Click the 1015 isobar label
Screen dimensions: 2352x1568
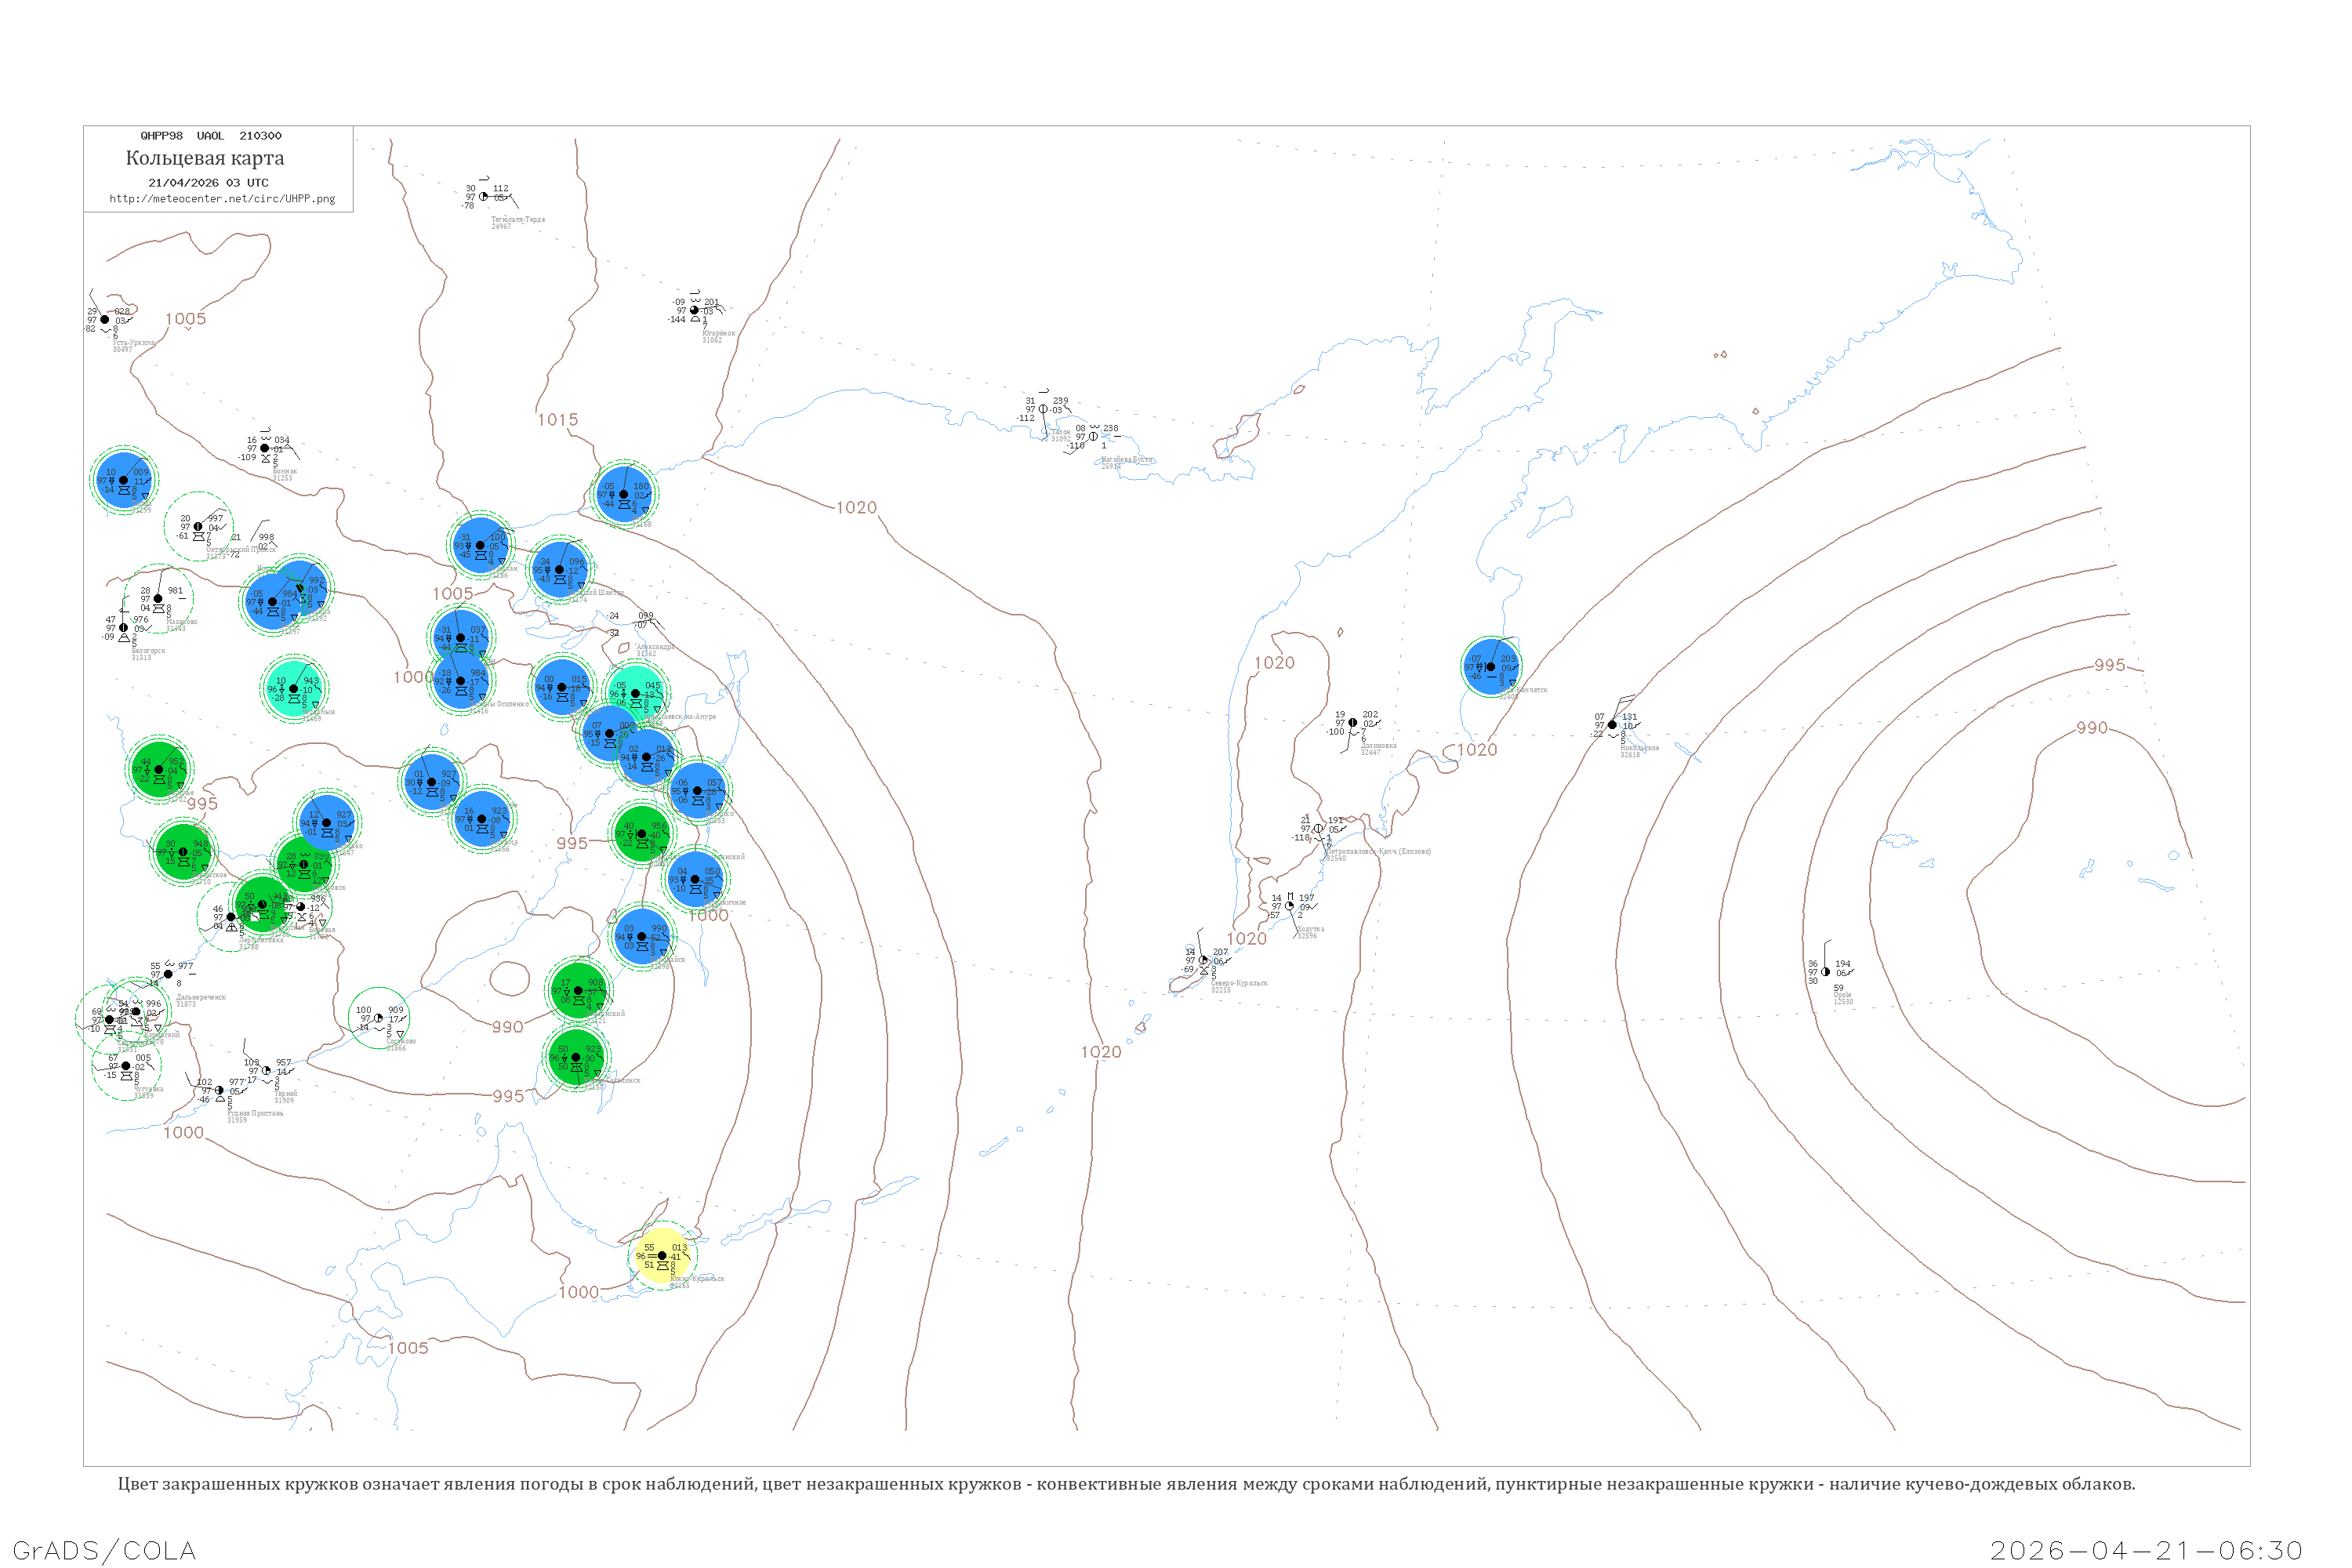557,420
